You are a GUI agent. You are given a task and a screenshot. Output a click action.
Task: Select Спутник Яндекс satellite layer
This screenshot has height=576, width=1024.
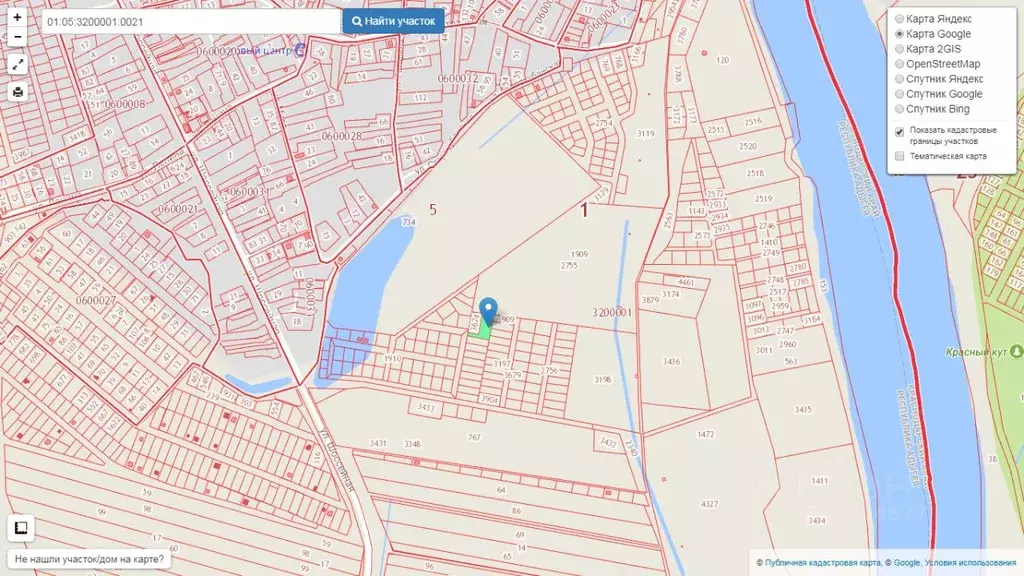point(899,79)
